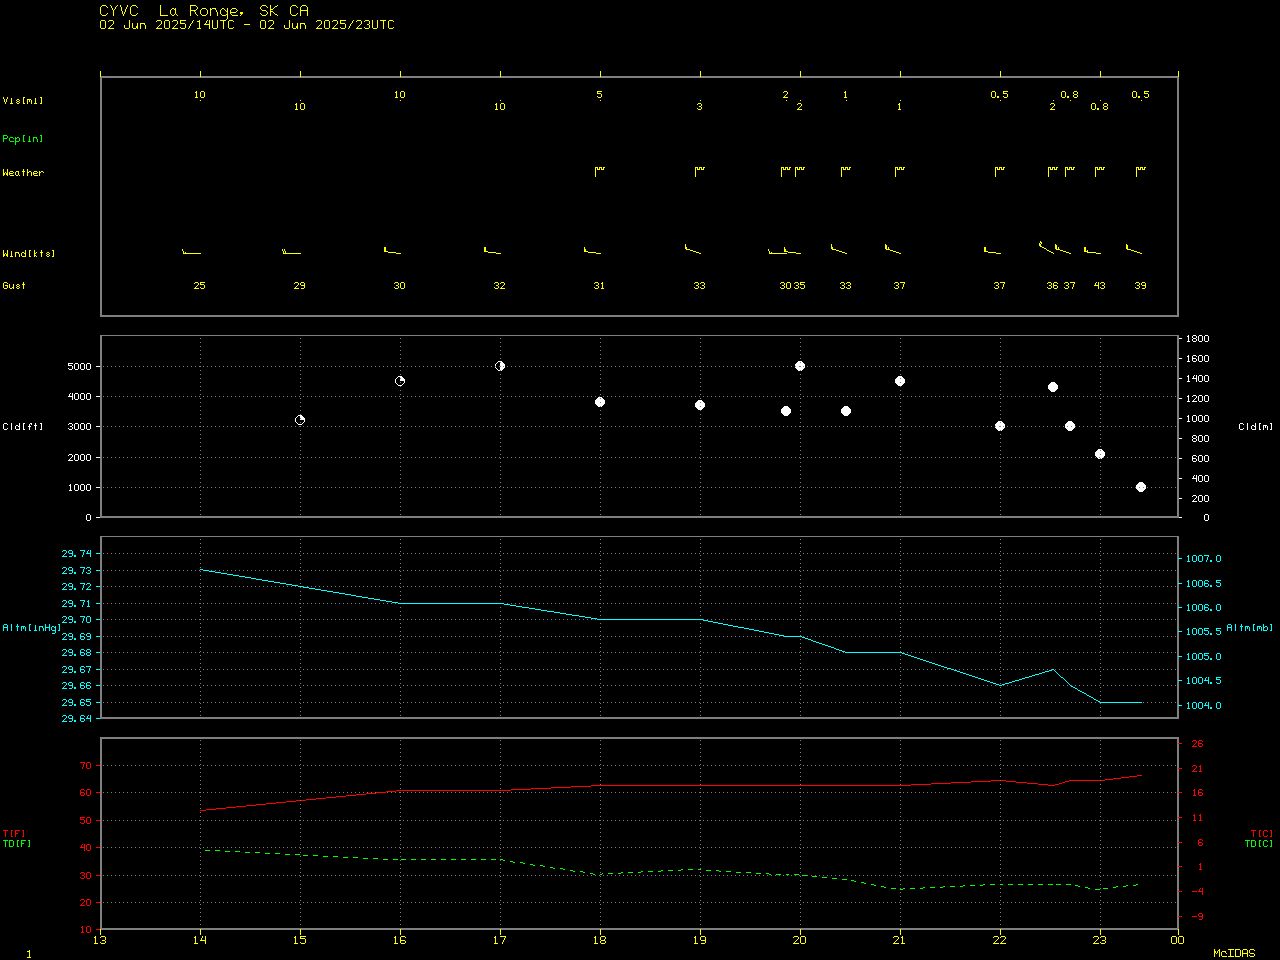Click the cloud marker at 18 UTC
Image resolution: width=1280 pixels, height=960 pixels.
(x=600, y=402)
